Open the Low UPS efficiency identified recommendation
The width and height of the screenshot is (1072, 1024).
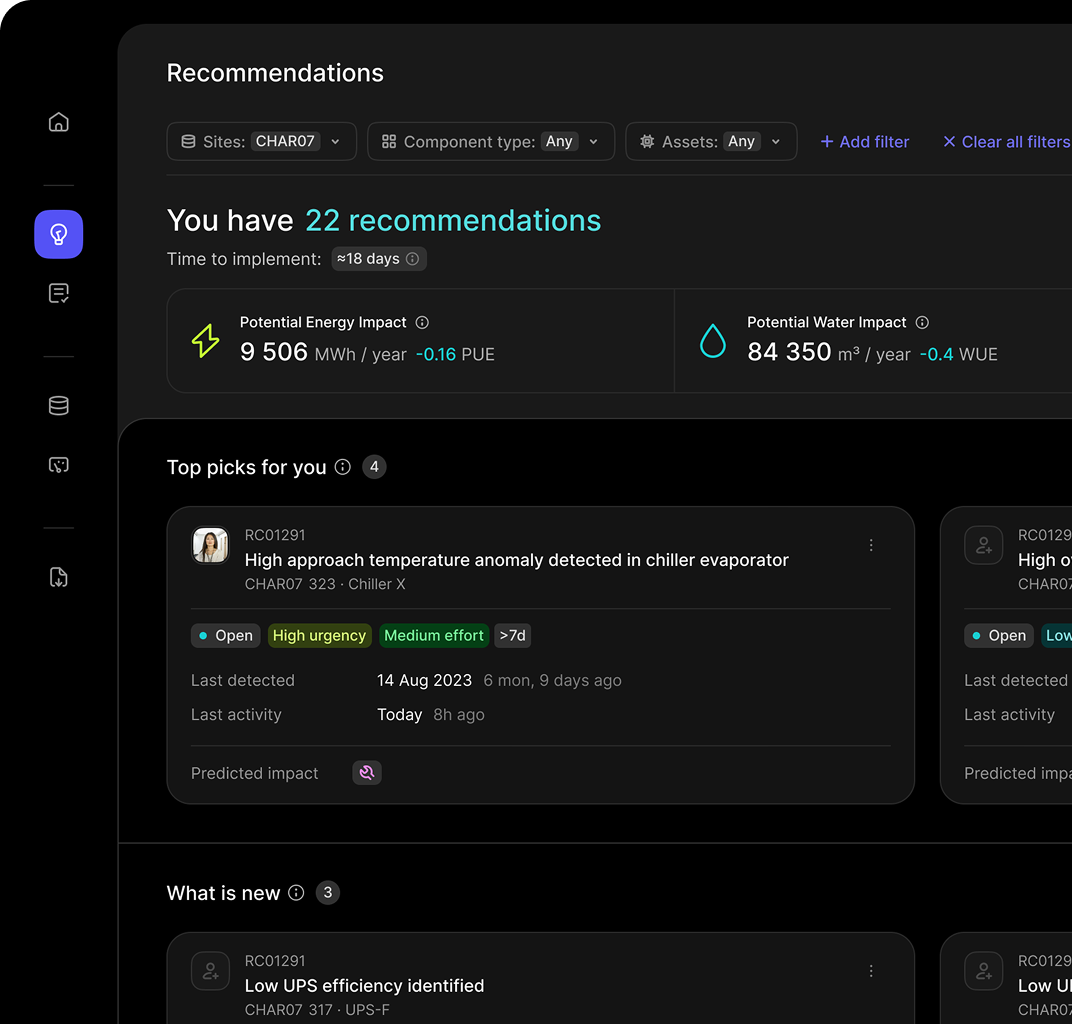[x=364, y=986]
